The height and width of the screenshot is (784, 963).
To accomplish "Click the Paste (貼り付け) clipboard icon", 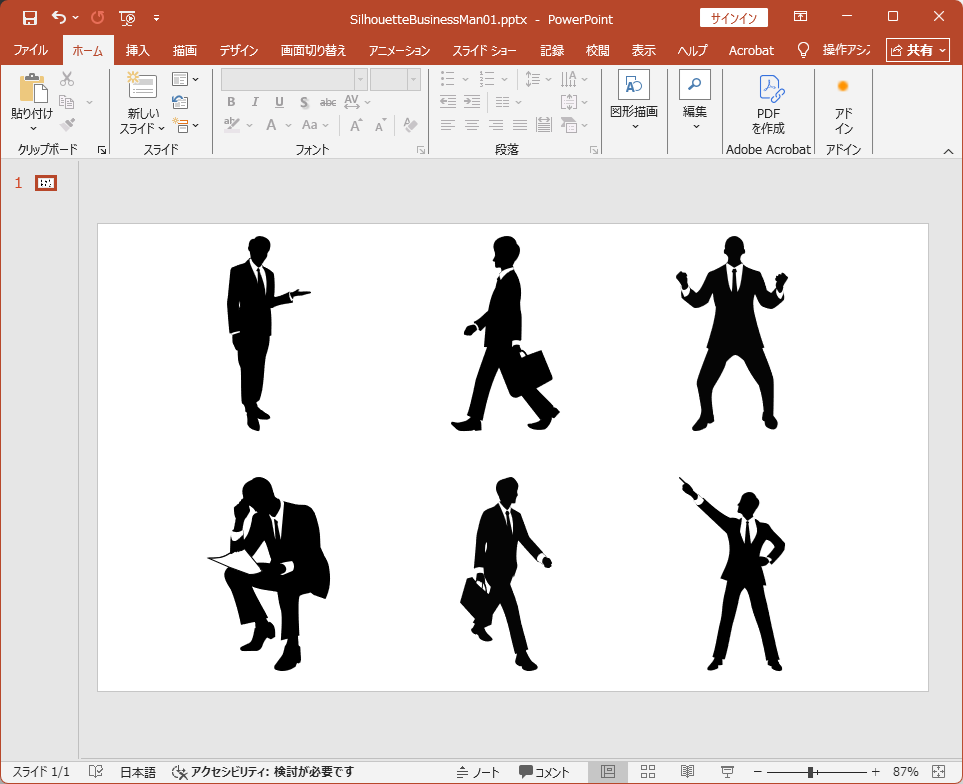I will [x=32, y=90].
